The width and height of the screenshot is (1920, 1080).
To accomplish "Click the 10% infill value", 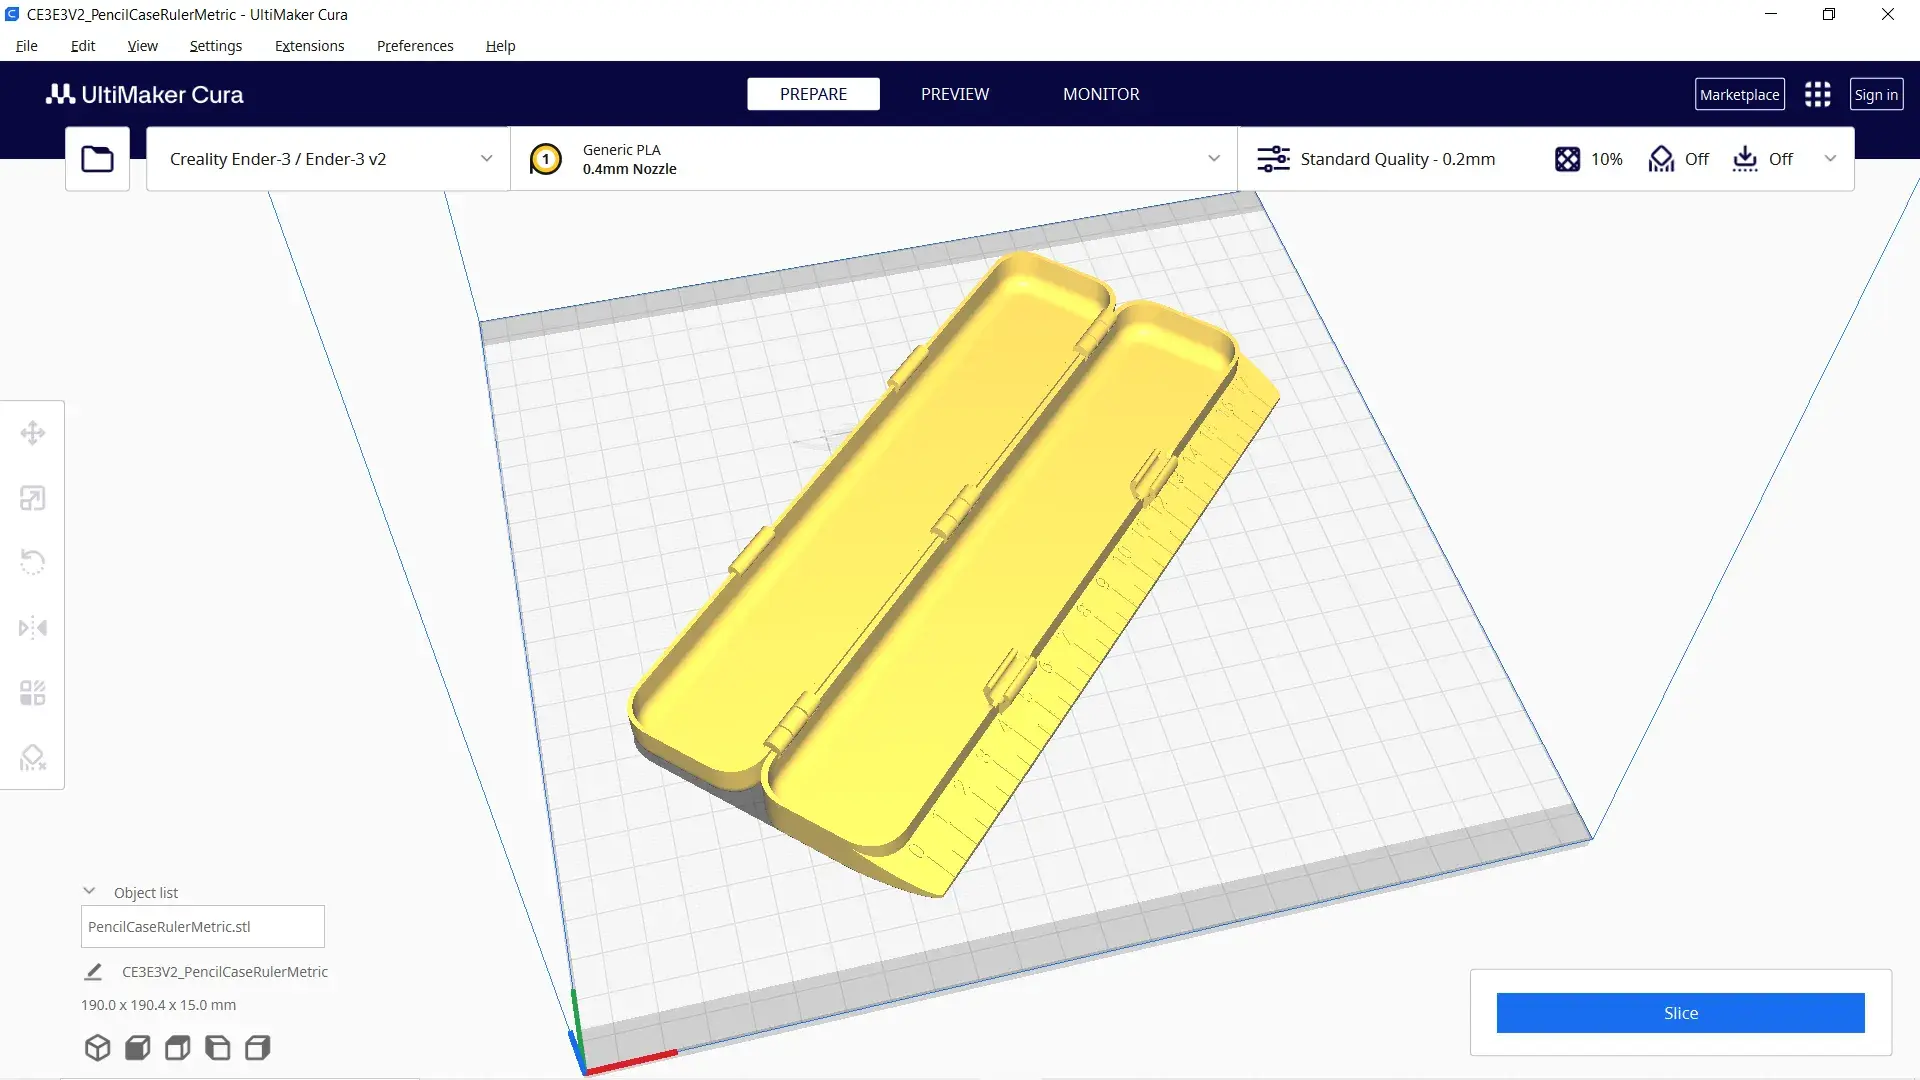I will 1606,159.
